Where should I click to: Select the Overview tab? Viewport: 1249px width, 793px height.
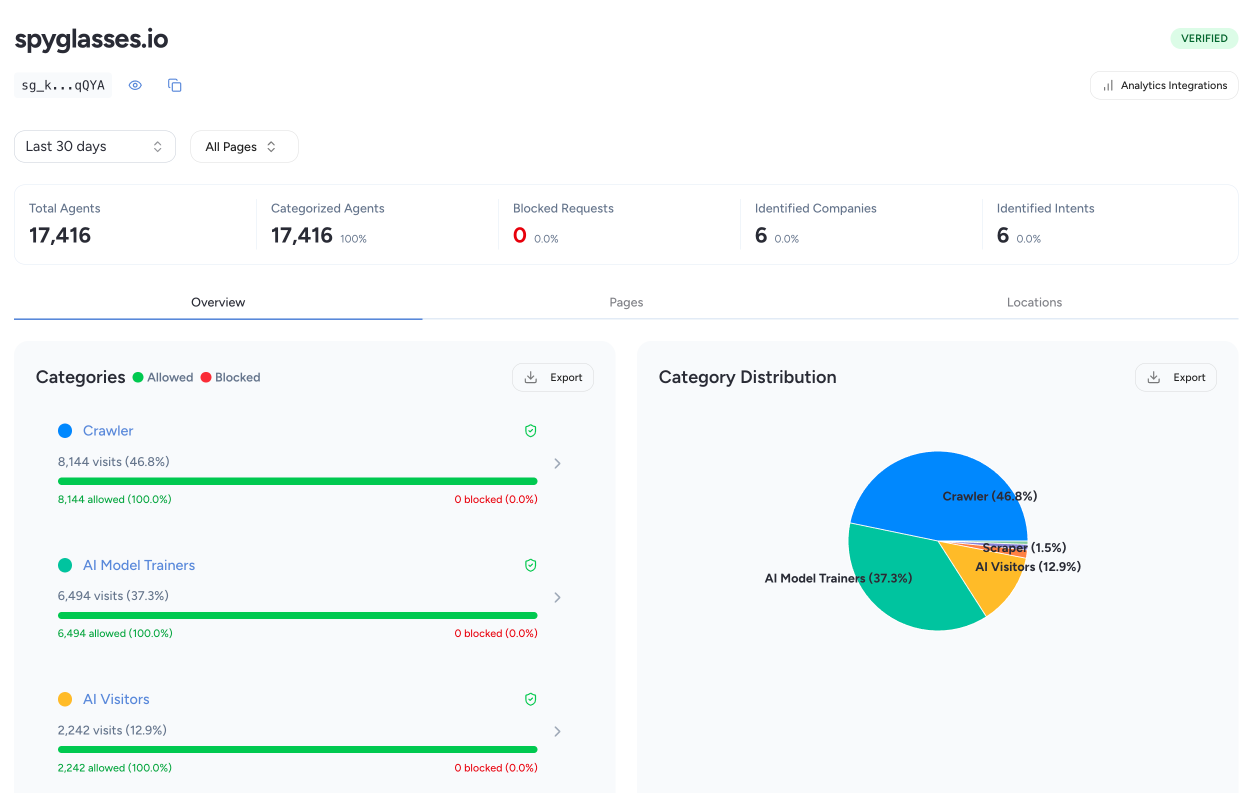click(x=218, y=302)
